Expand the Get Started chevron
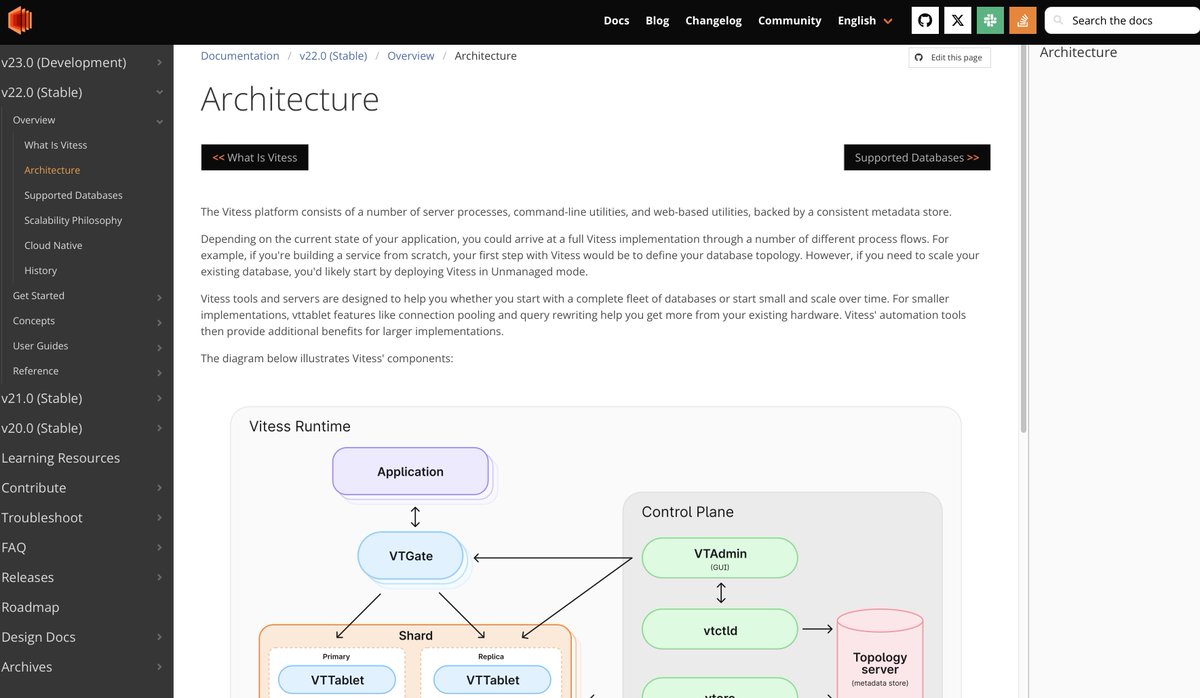The height and width of the screenshot is (698, 1200). pyautogui.click(x=159, y=297)
